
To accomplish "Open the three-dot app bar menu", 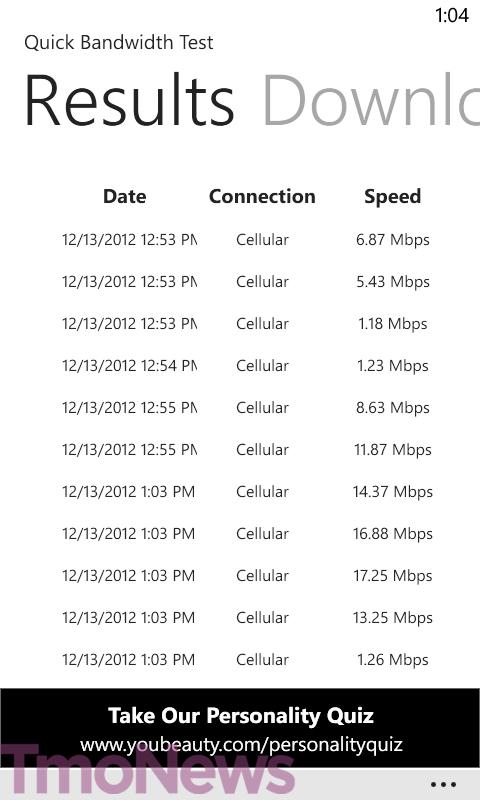I will coord(443,784).
